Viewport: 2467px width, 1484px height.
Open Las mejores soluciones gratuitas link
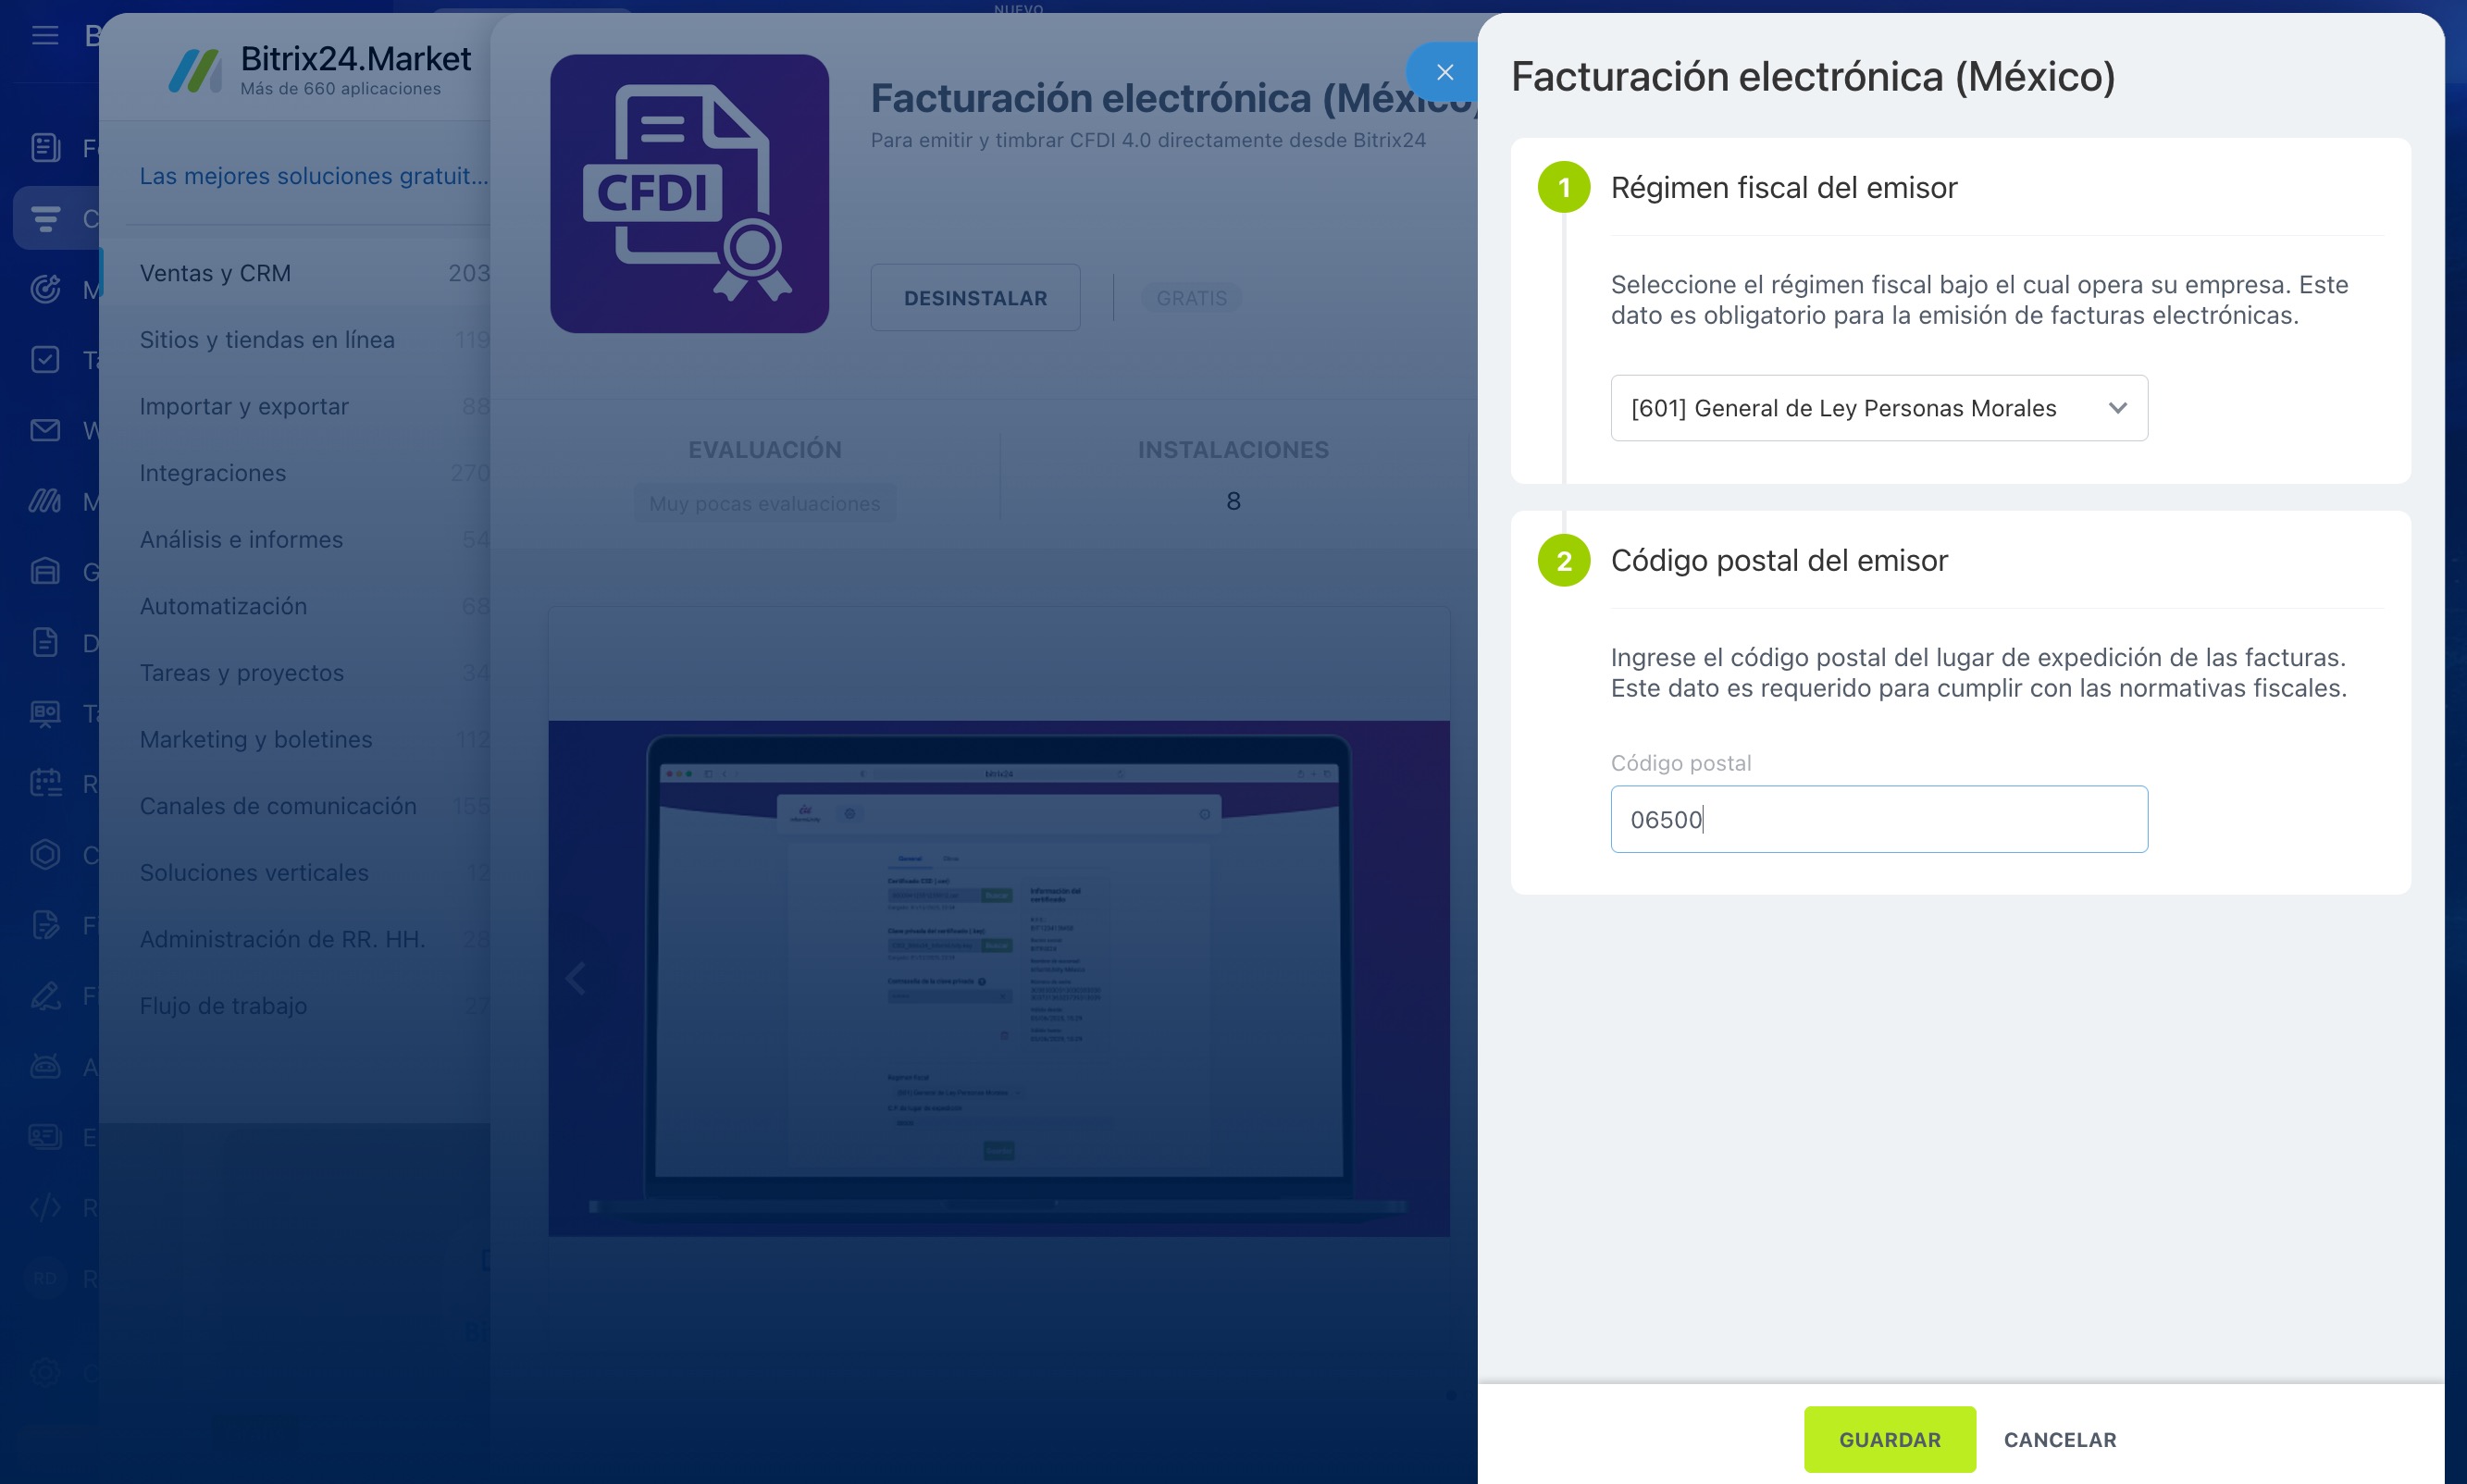pos(314,176)
